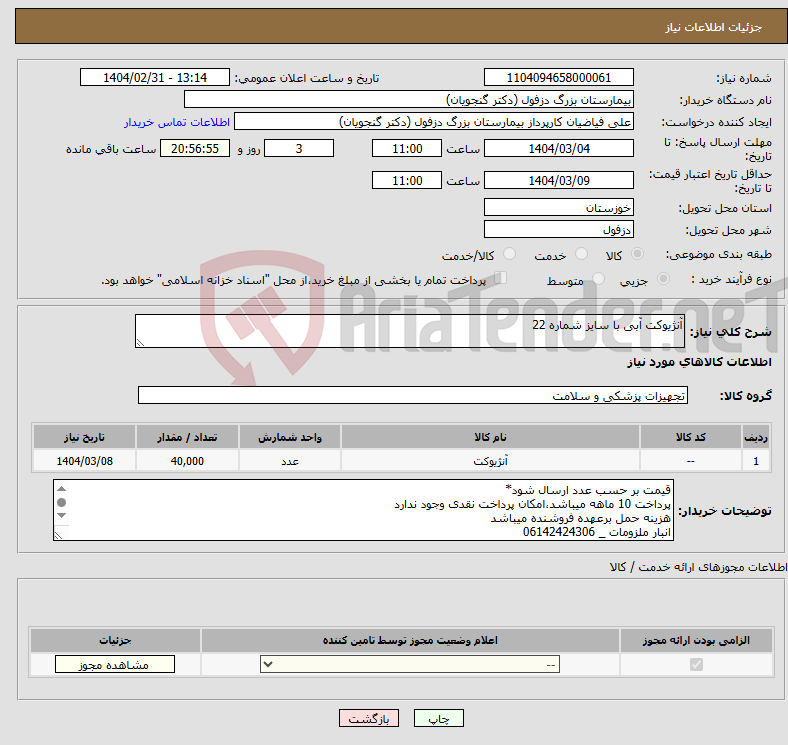Click the need date cell 1404/03/08
788x745 pixels.
point(84,461)
